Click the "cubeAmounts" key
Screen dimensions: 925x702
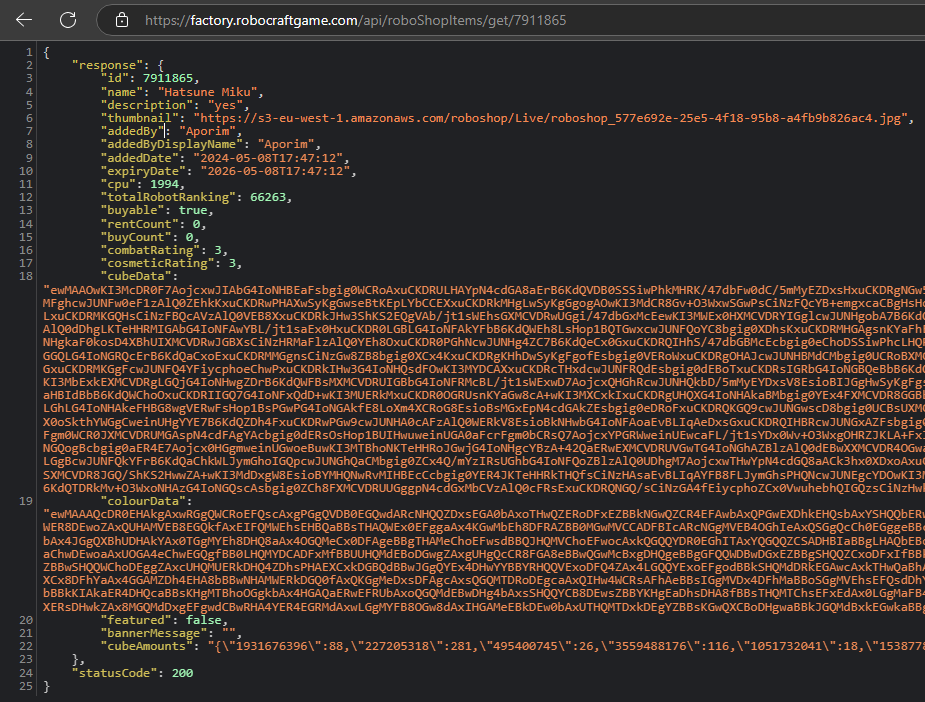pos(146,646)
